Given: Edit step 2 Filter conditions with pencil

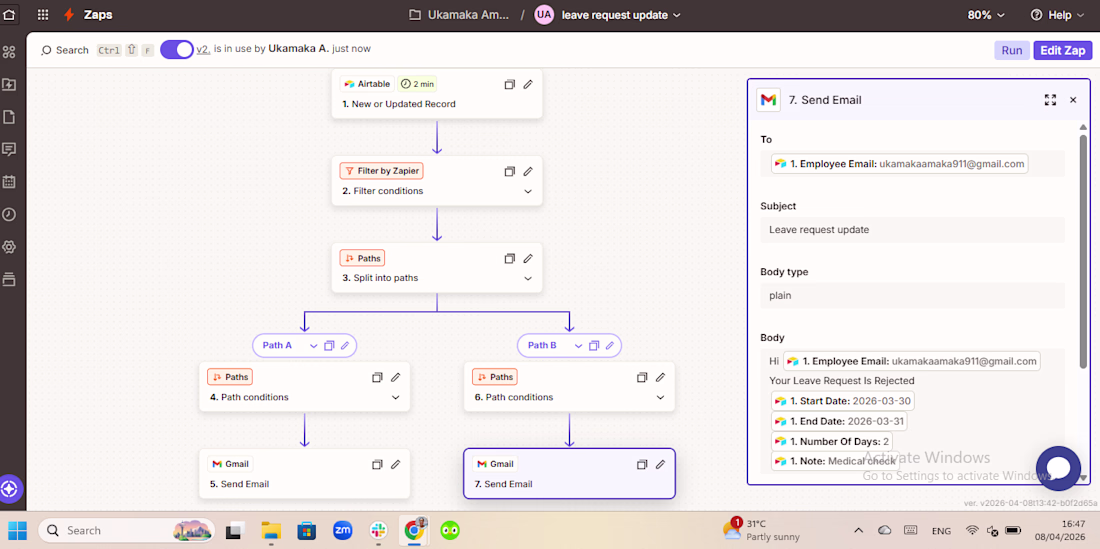Looking at the screenshot, I should (528, 171).
